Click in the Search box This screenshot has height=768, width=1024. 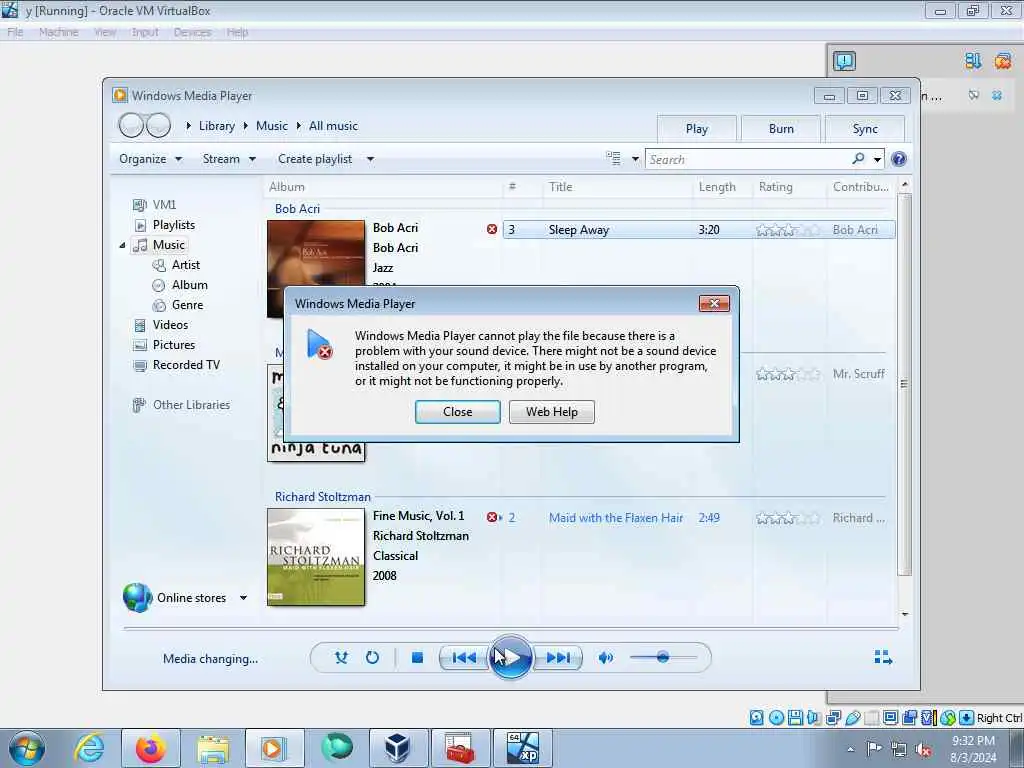tap(747, 159)
